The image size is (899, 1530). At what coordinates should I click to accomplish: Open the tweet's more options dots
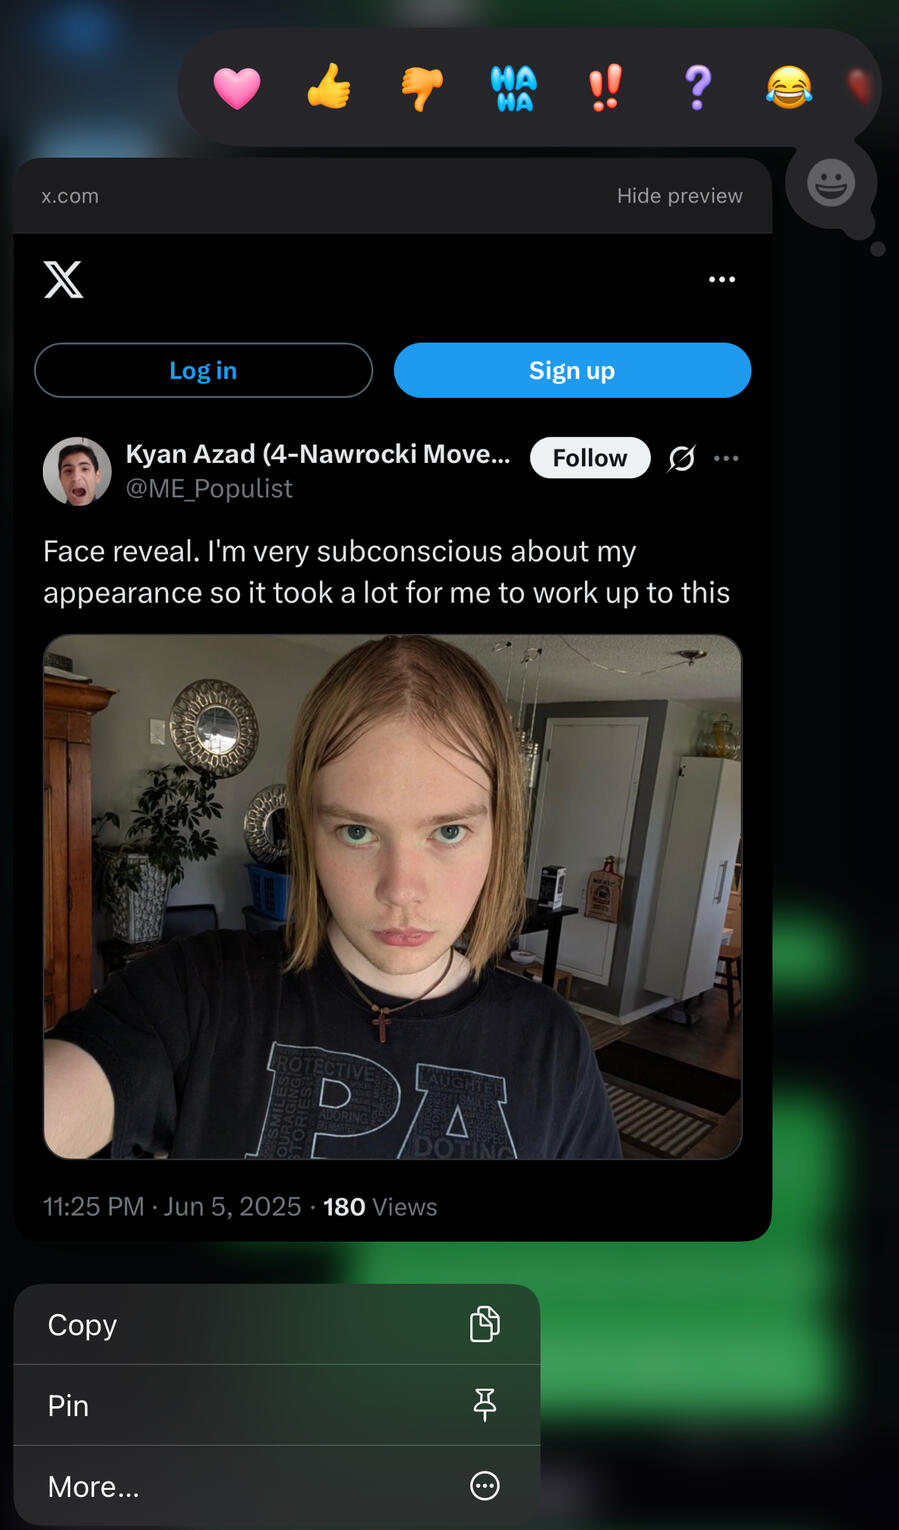(726, 458)
